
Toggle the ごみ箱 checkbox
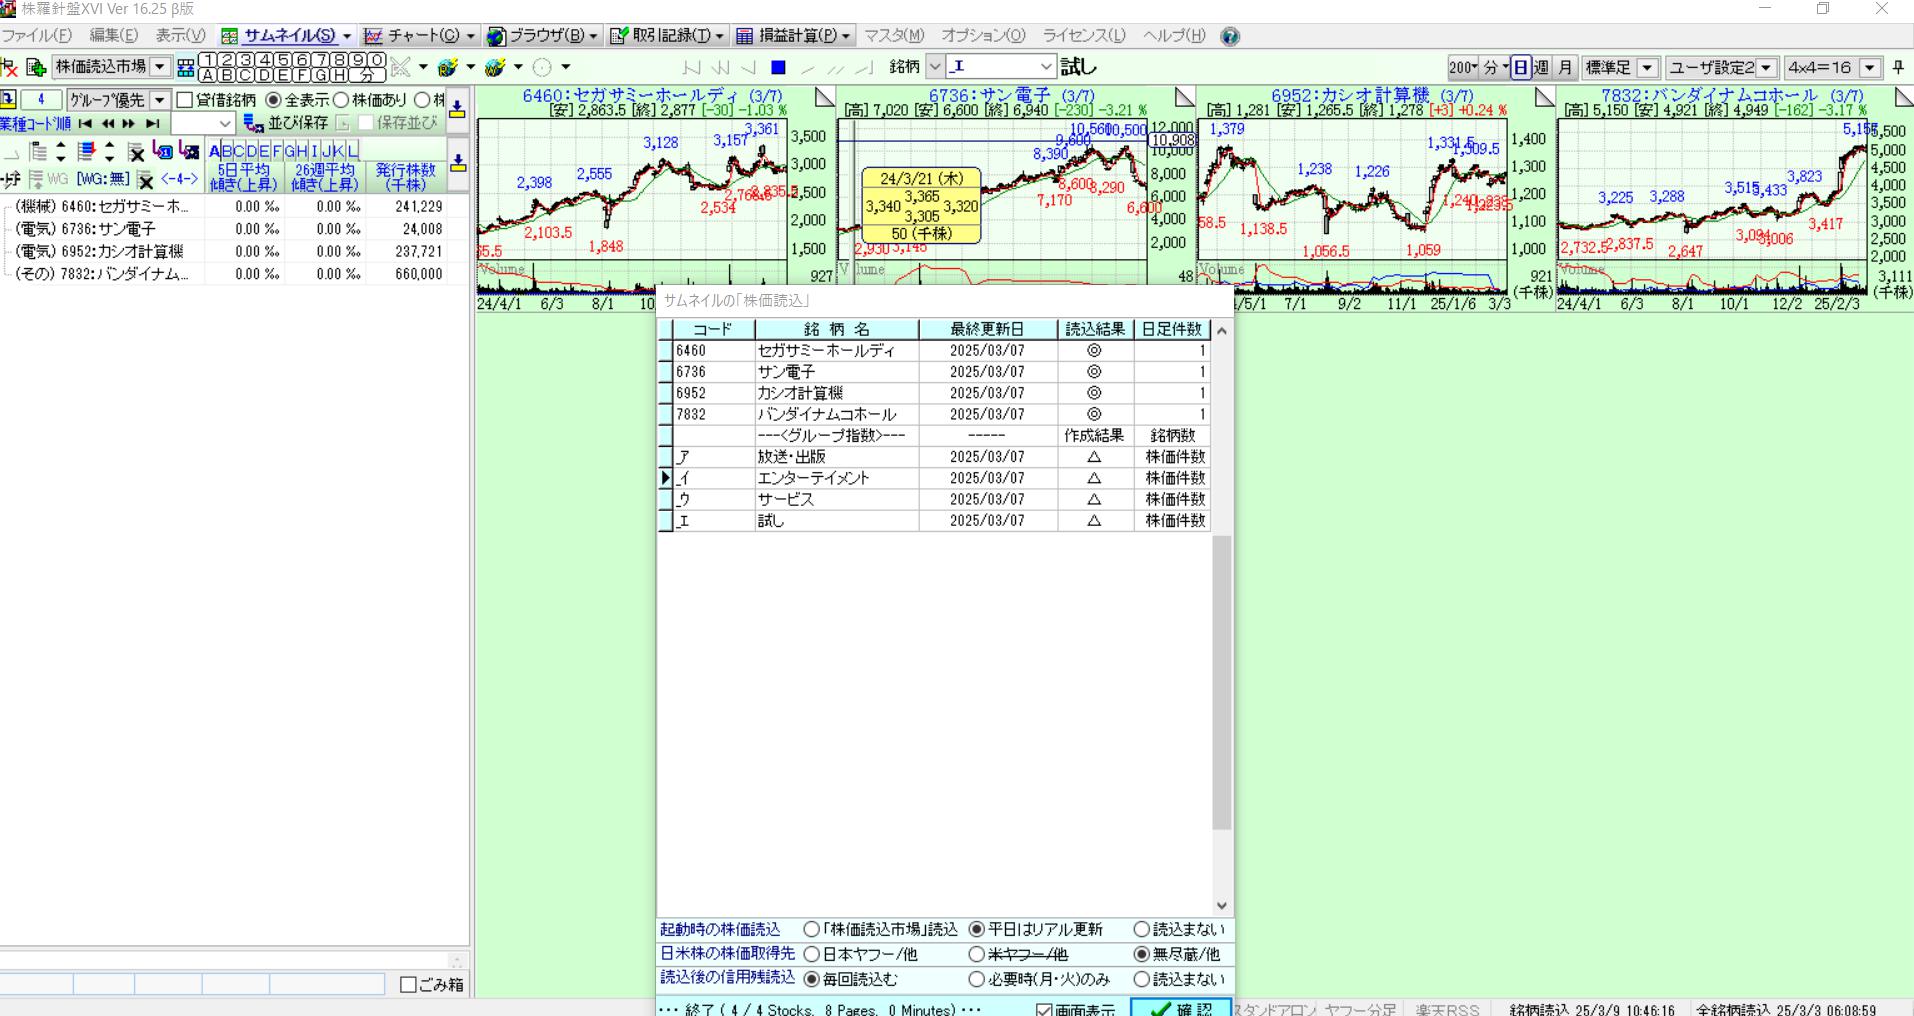tap(408, 985)
